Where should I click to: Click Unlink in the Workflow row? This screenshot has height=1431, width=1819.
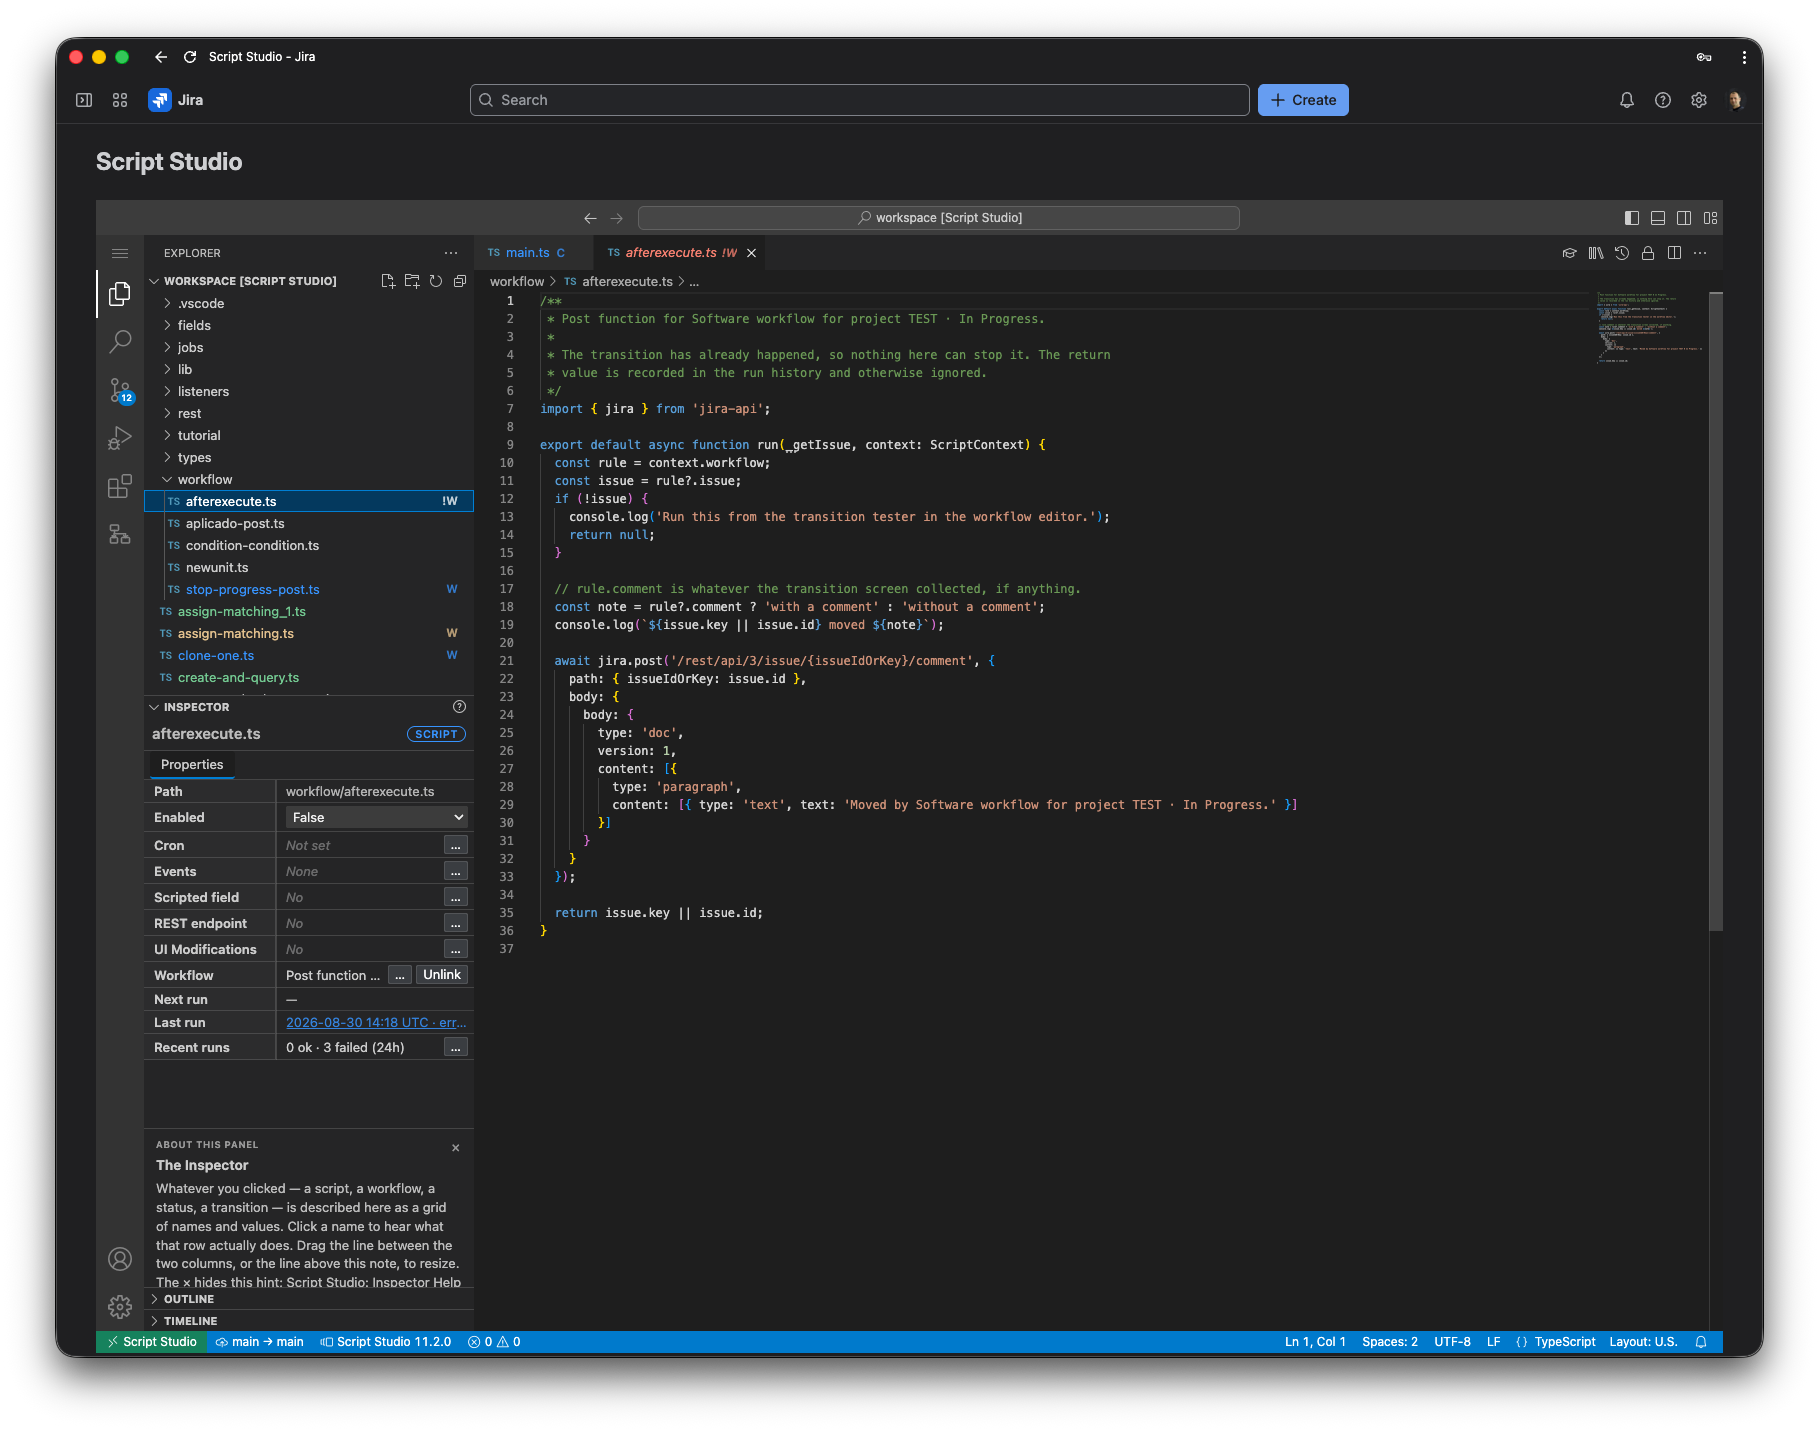point(442,975)
